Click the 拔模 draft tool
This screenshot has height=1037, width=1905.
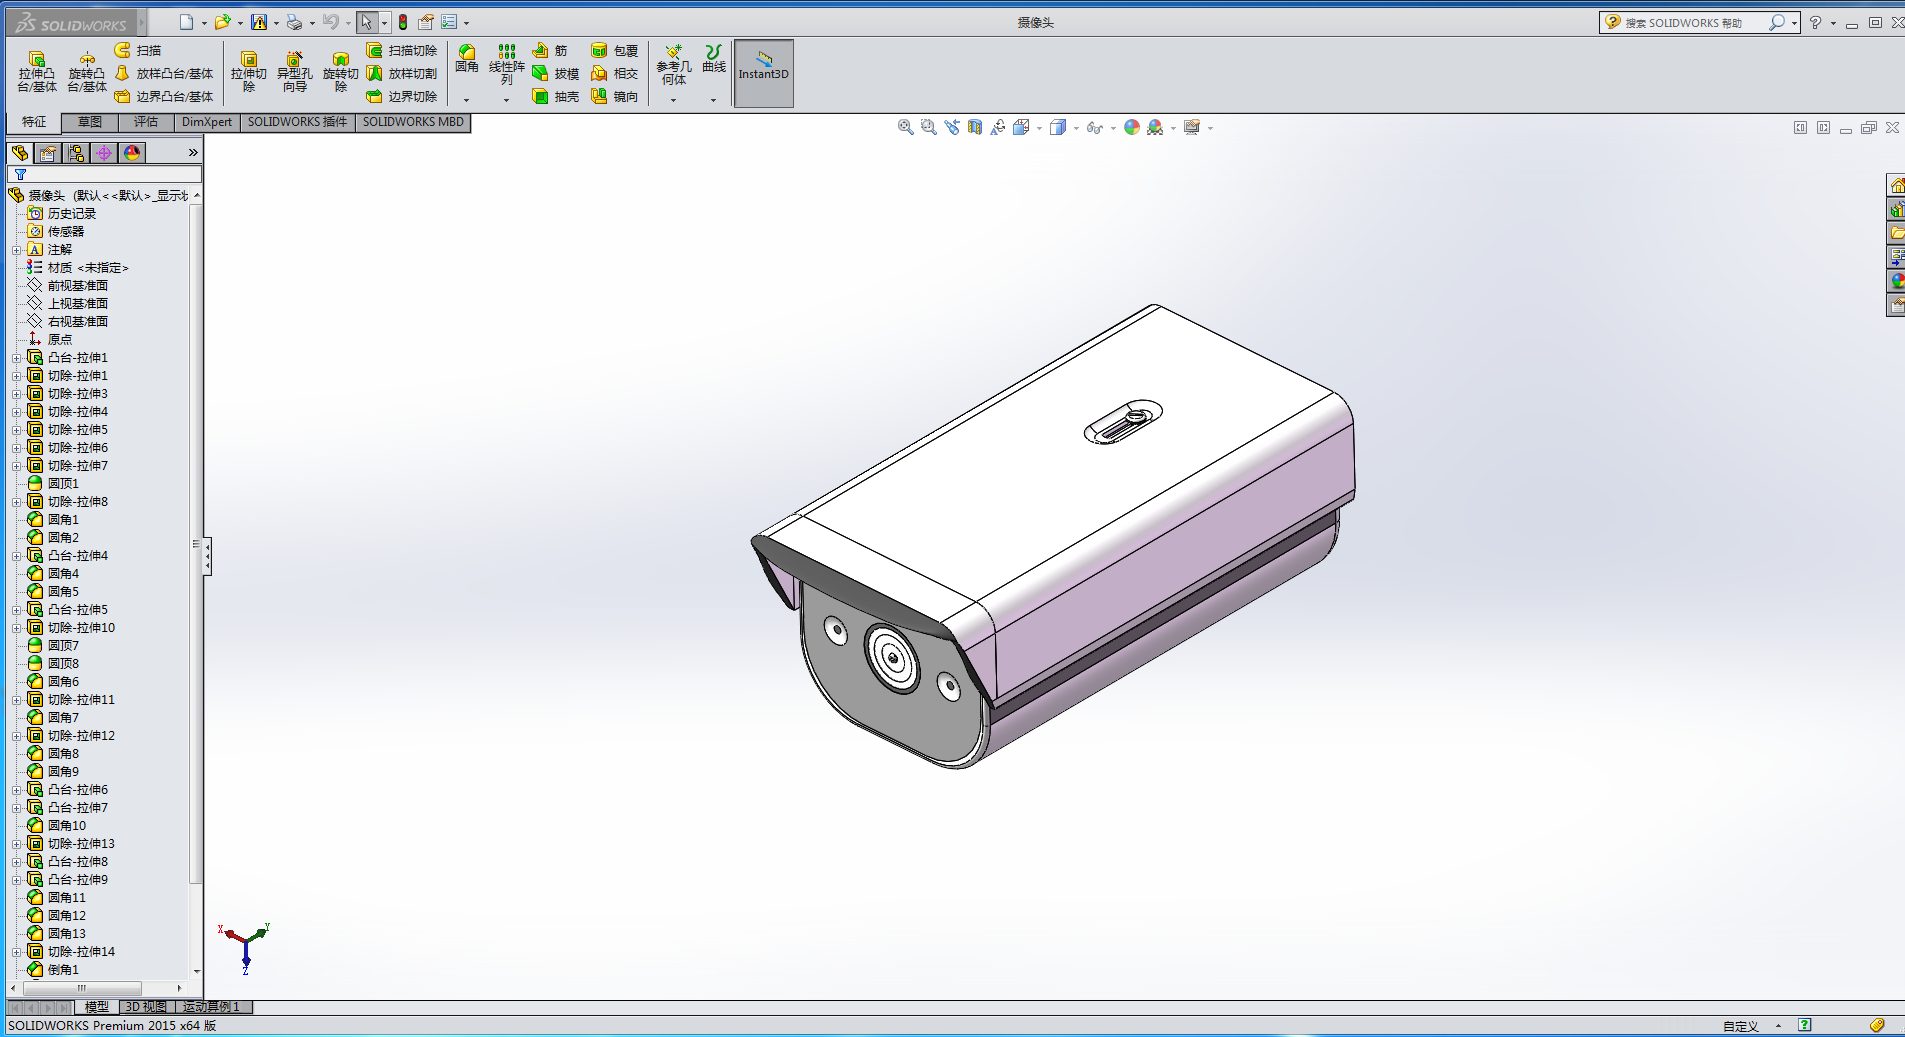556,73
